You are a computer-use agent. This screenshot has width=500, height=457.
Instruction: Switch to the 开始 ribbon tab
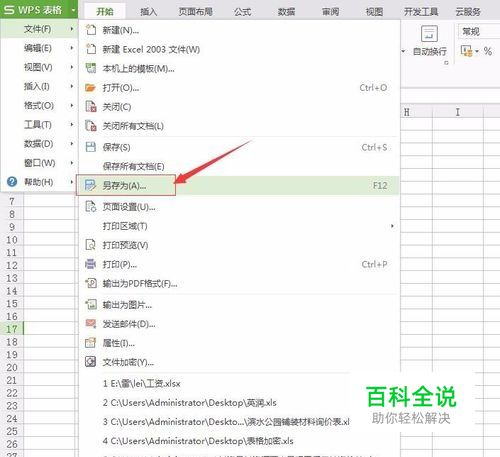pos(105,12)
